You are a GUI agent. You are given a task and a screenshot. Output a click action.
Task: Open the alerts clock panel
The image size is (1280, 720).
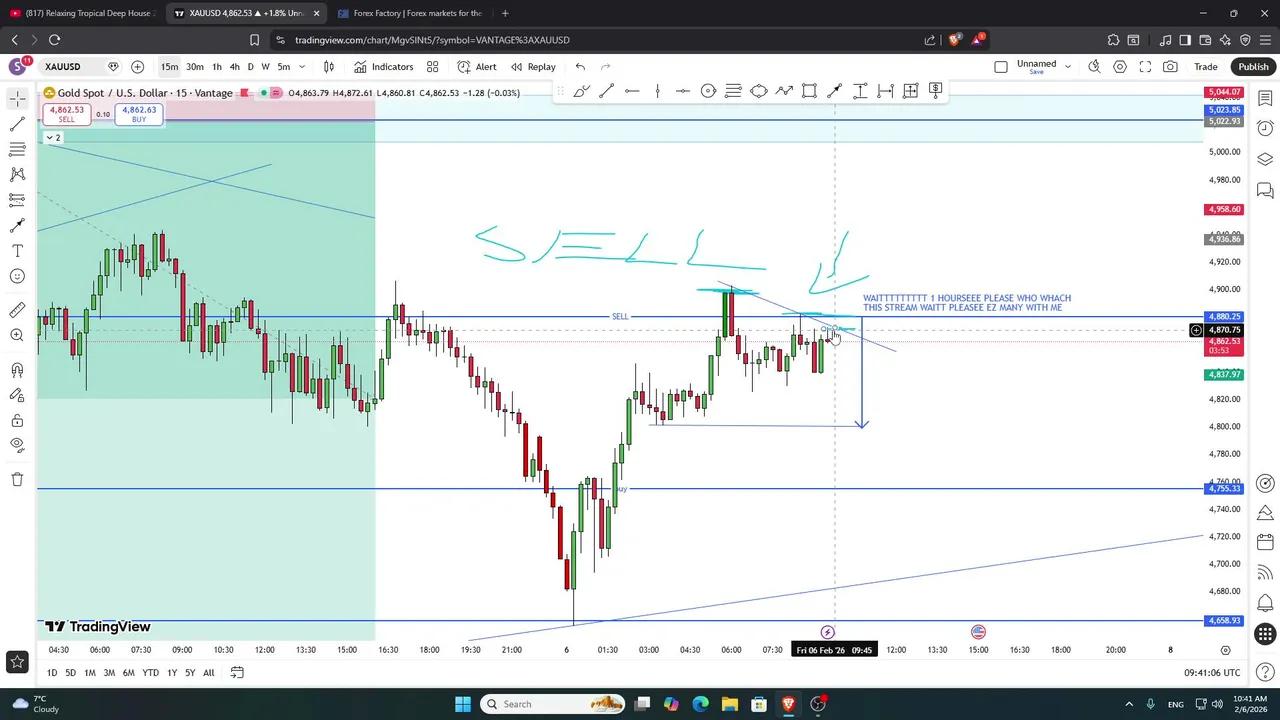pos(1265,129)
